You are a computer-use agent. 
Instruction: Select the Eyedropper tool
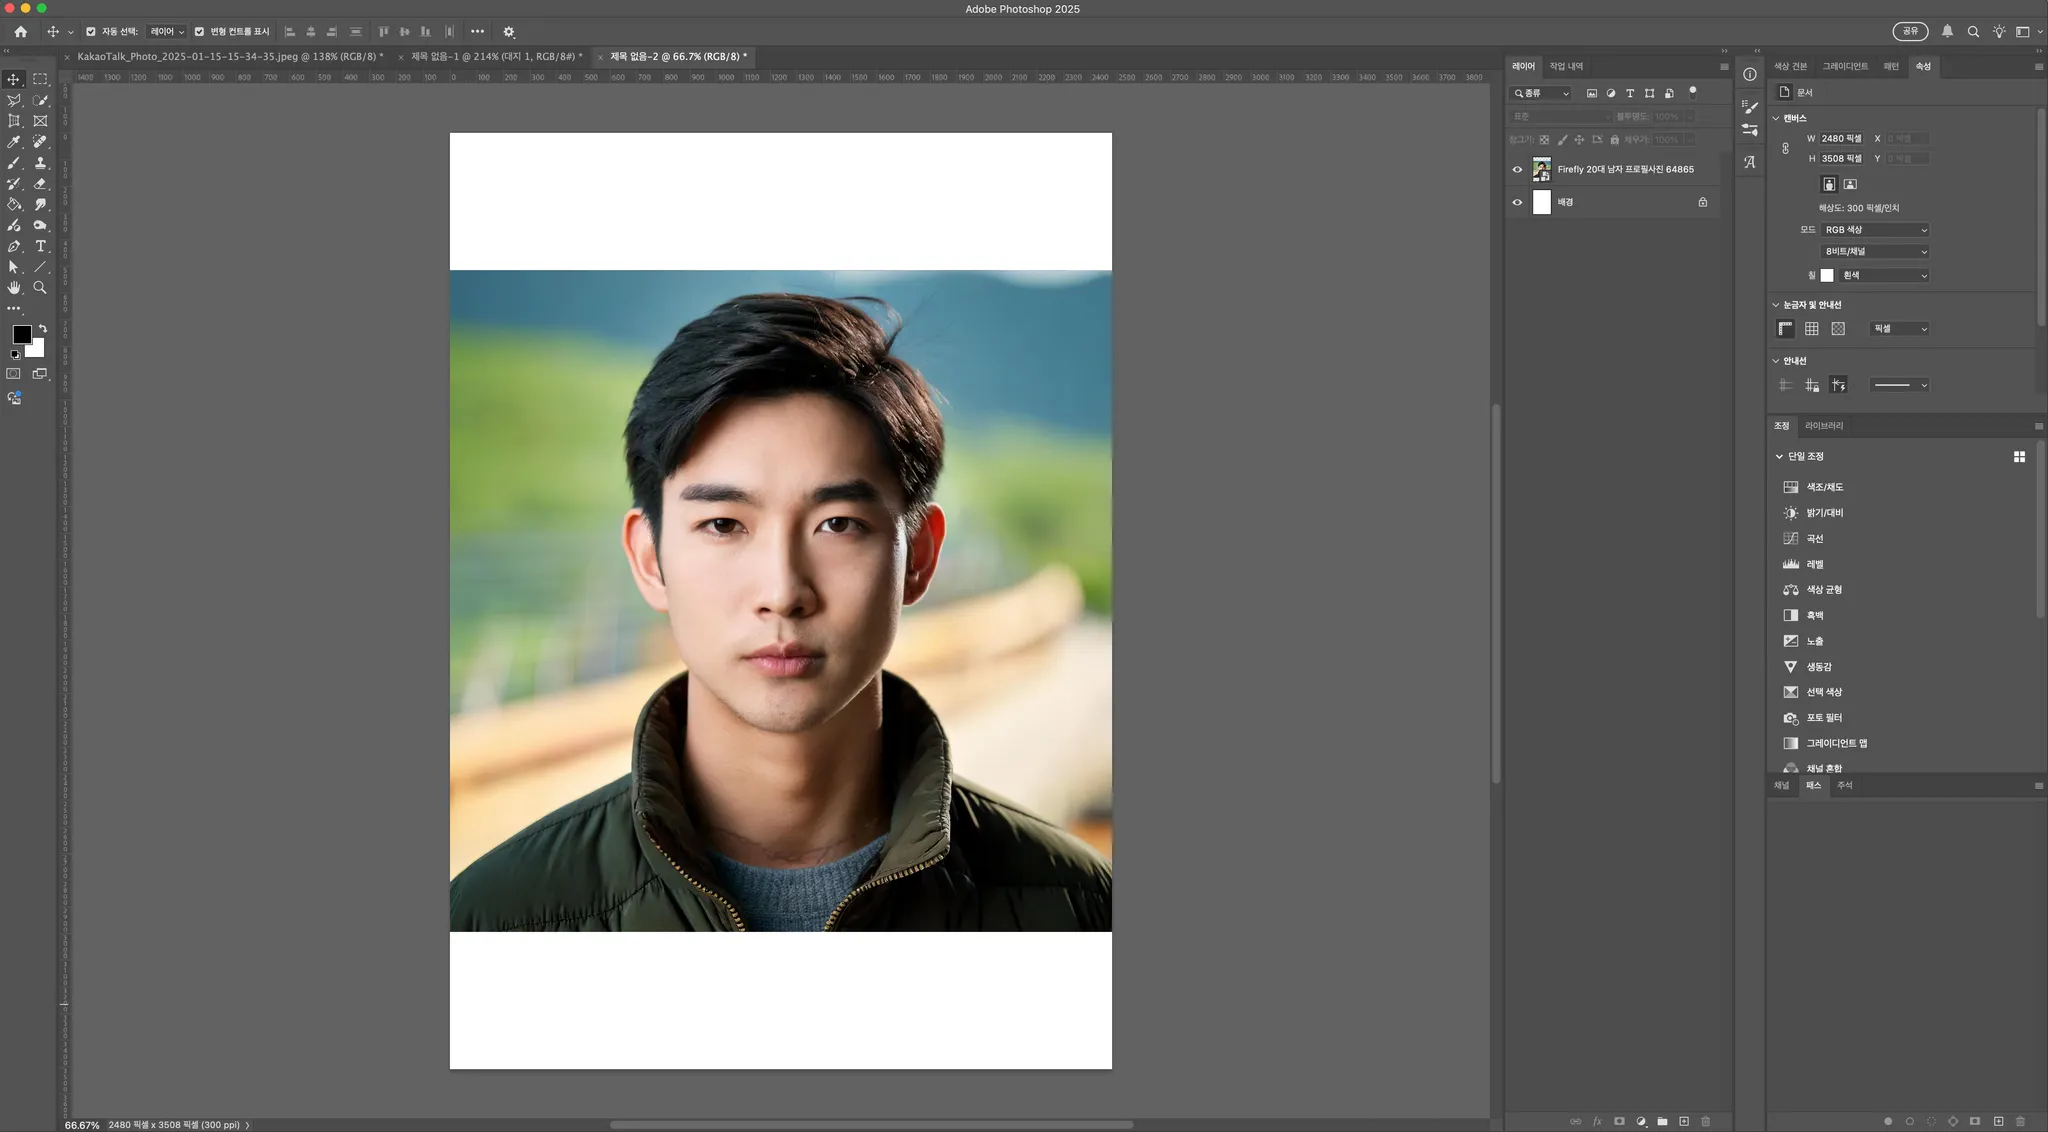[14, 142]
